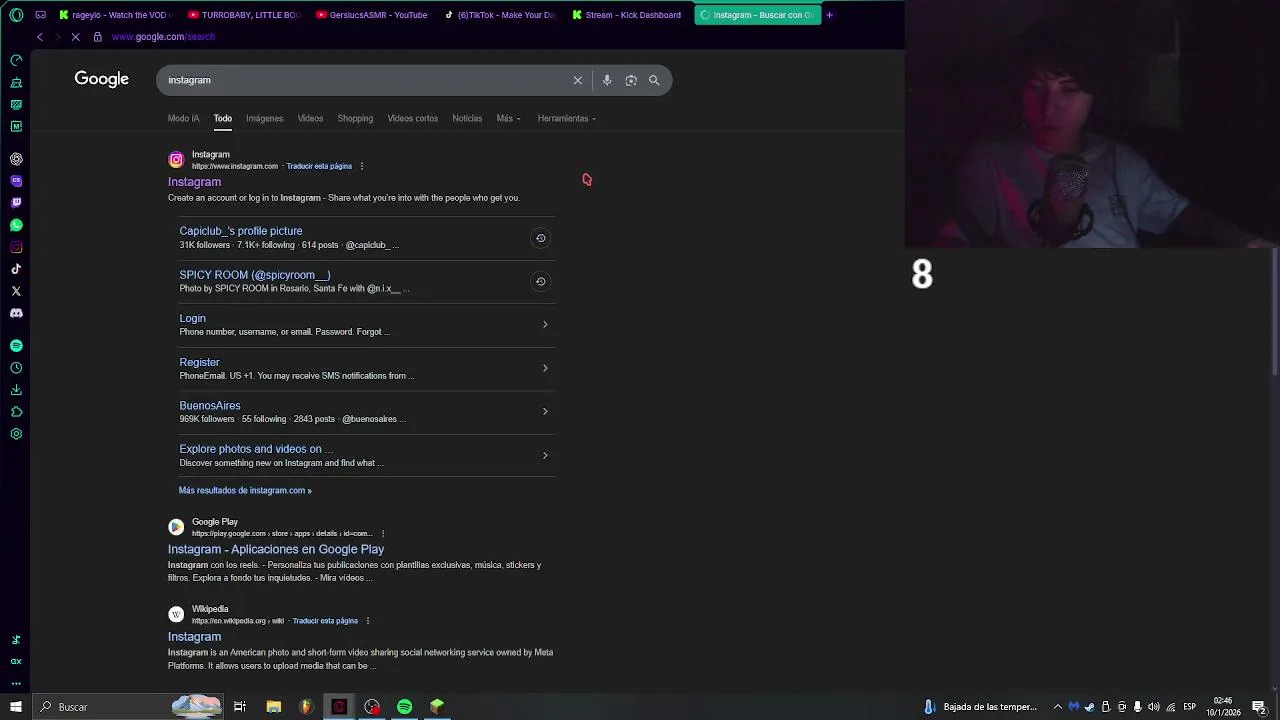Viewport: 1280px width, 720px height.
Task: Expand the Herramientas tools dropdown
Action: pos(566,118)
